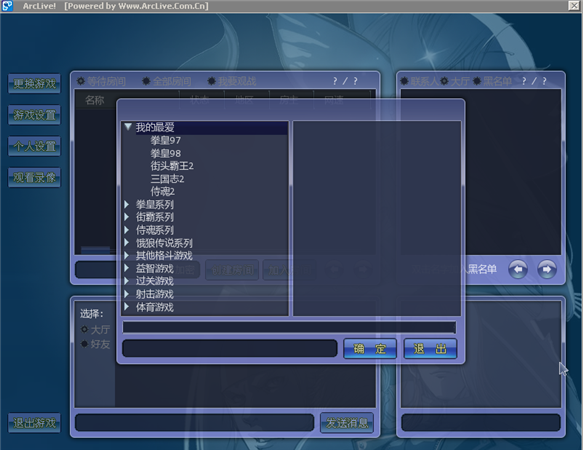The height and width of the screenshot is (450, 583).
Task: Select the 大厅 radio in contacts panel header
Action: 444,81
